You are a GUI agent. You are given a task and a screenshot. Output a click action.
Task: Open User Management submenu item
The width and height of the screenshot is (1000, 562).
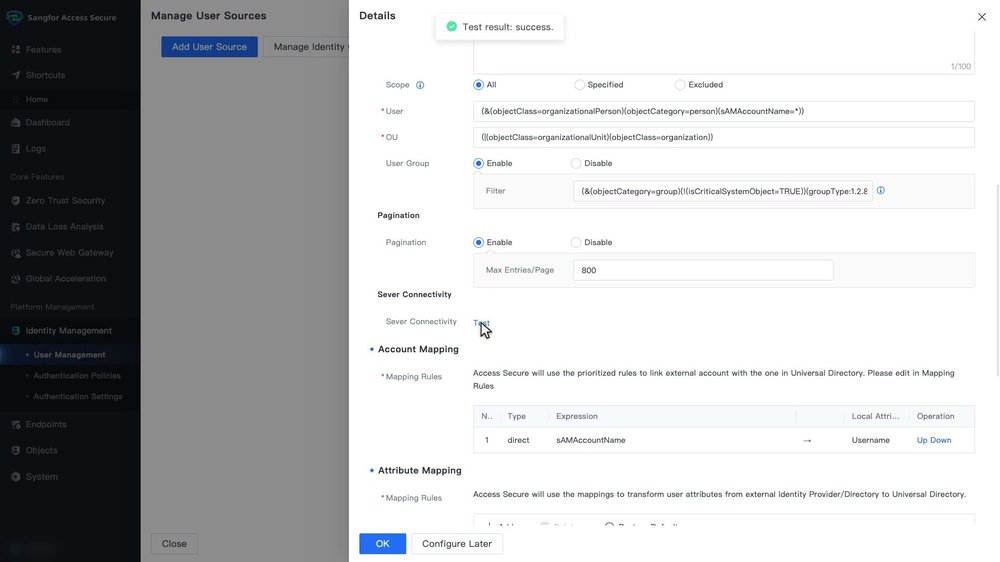(70, 355)
